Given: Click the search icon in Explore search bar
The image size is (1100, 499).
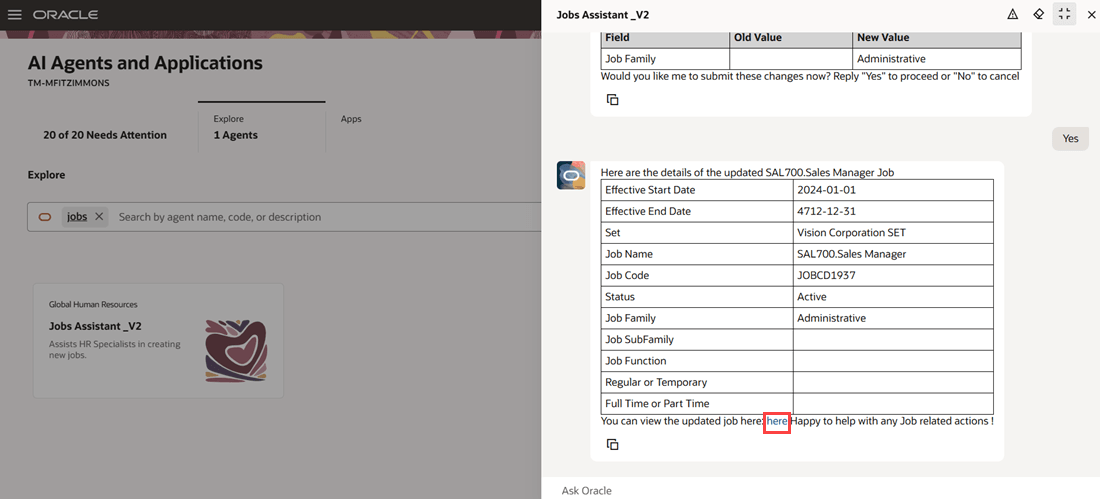Looking at the screenshot, I should (45, 217).
